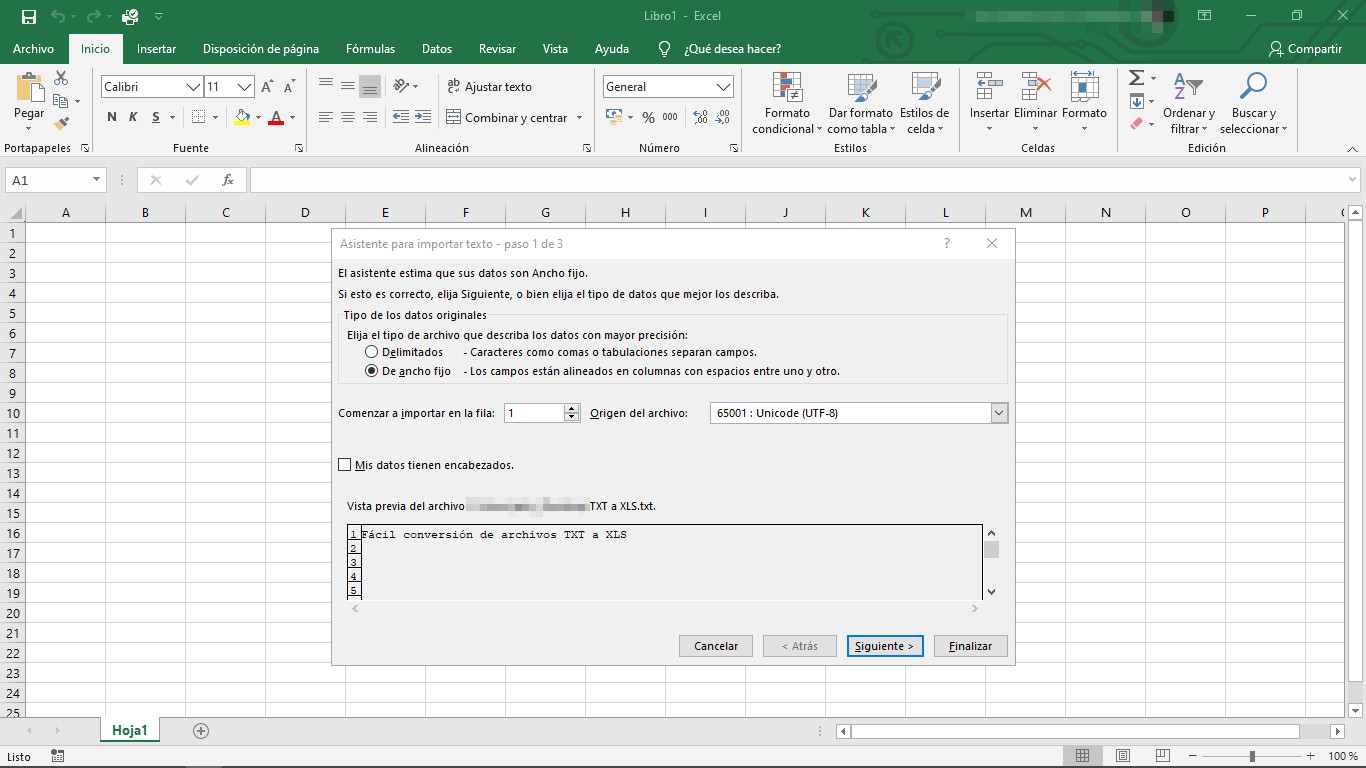This screenshot has height=768, width=1366.
Task: Open the Archivo menu
Action: (33, 48)
